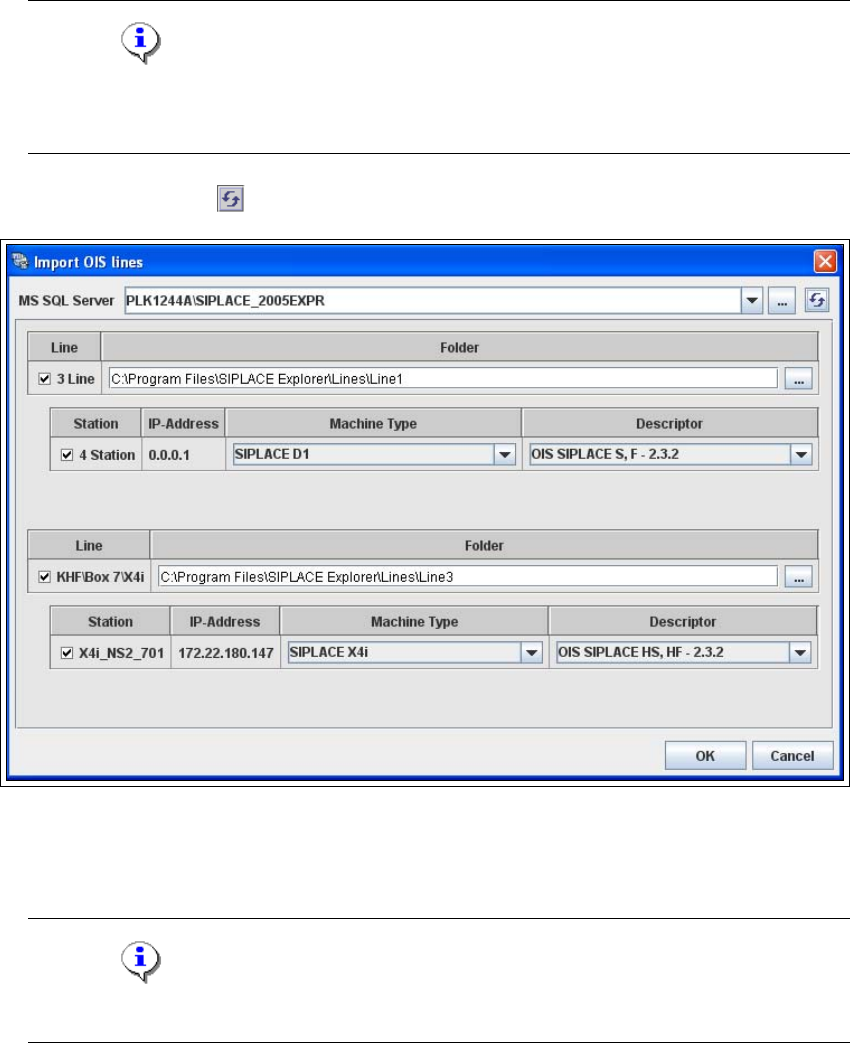850x1043 pixels.
Task: Confirm import with OK button
Action: click(705, 756)
